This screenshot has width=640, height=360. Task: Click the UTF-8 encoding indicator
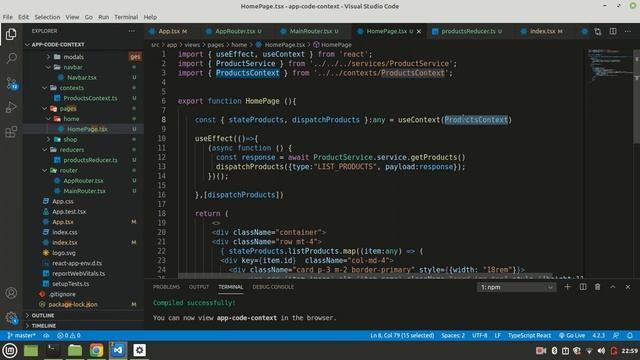(480, 336)
